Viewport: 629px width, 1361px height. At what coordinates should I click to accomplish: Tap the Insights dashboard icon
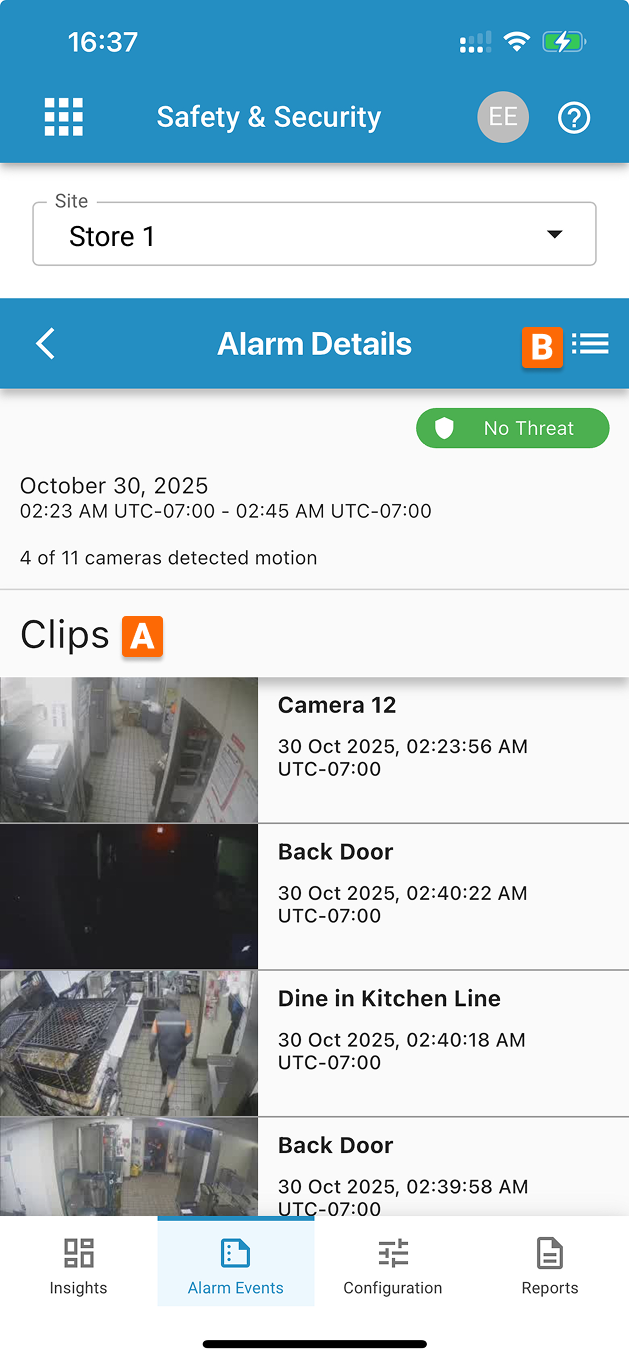coord(78,1253)
